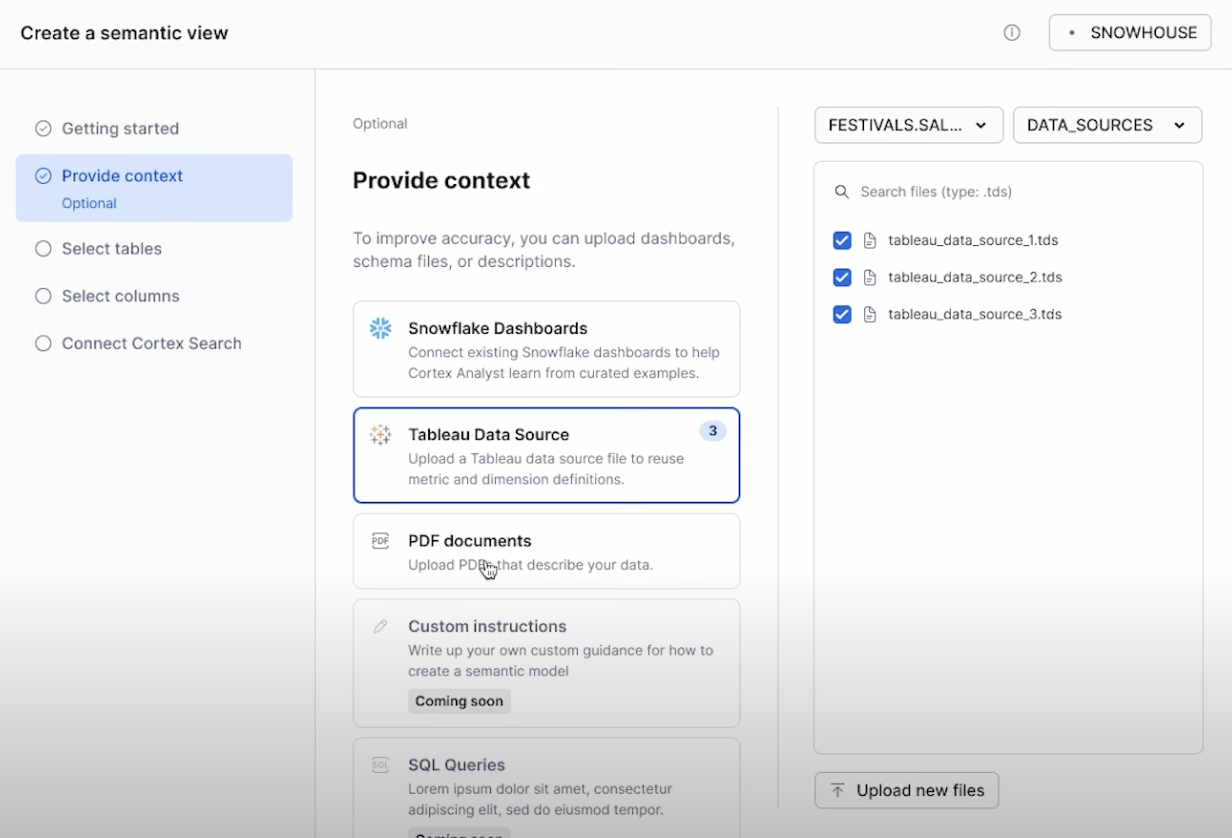Click the upload arrow icon

838,790
